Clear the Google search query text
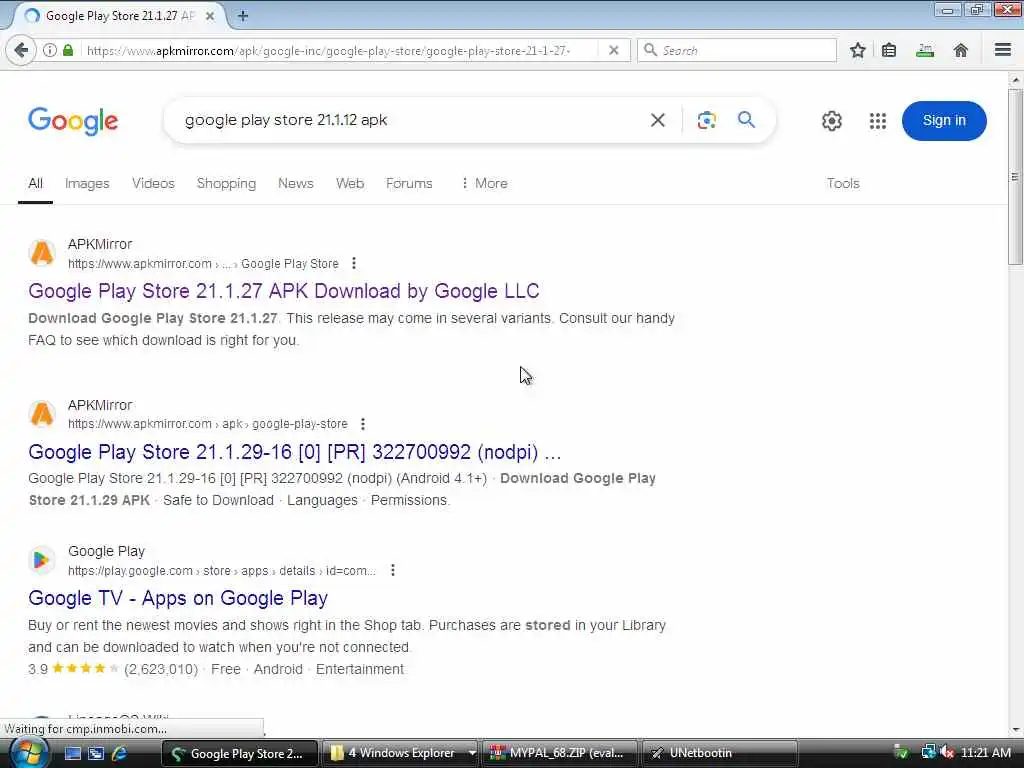 click(x=658, y=120)
